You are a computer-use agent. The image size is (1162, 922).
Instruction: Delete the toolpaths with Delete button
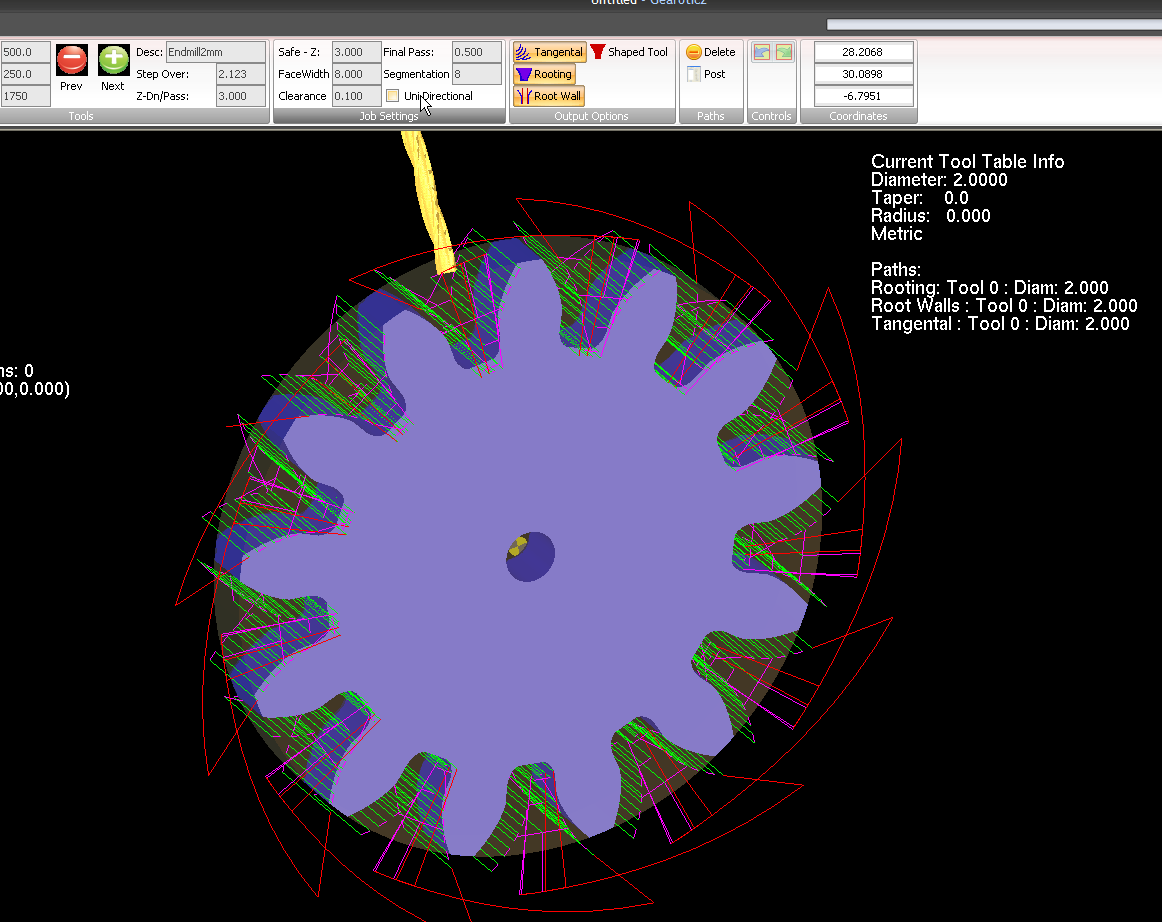pos(711,52)
